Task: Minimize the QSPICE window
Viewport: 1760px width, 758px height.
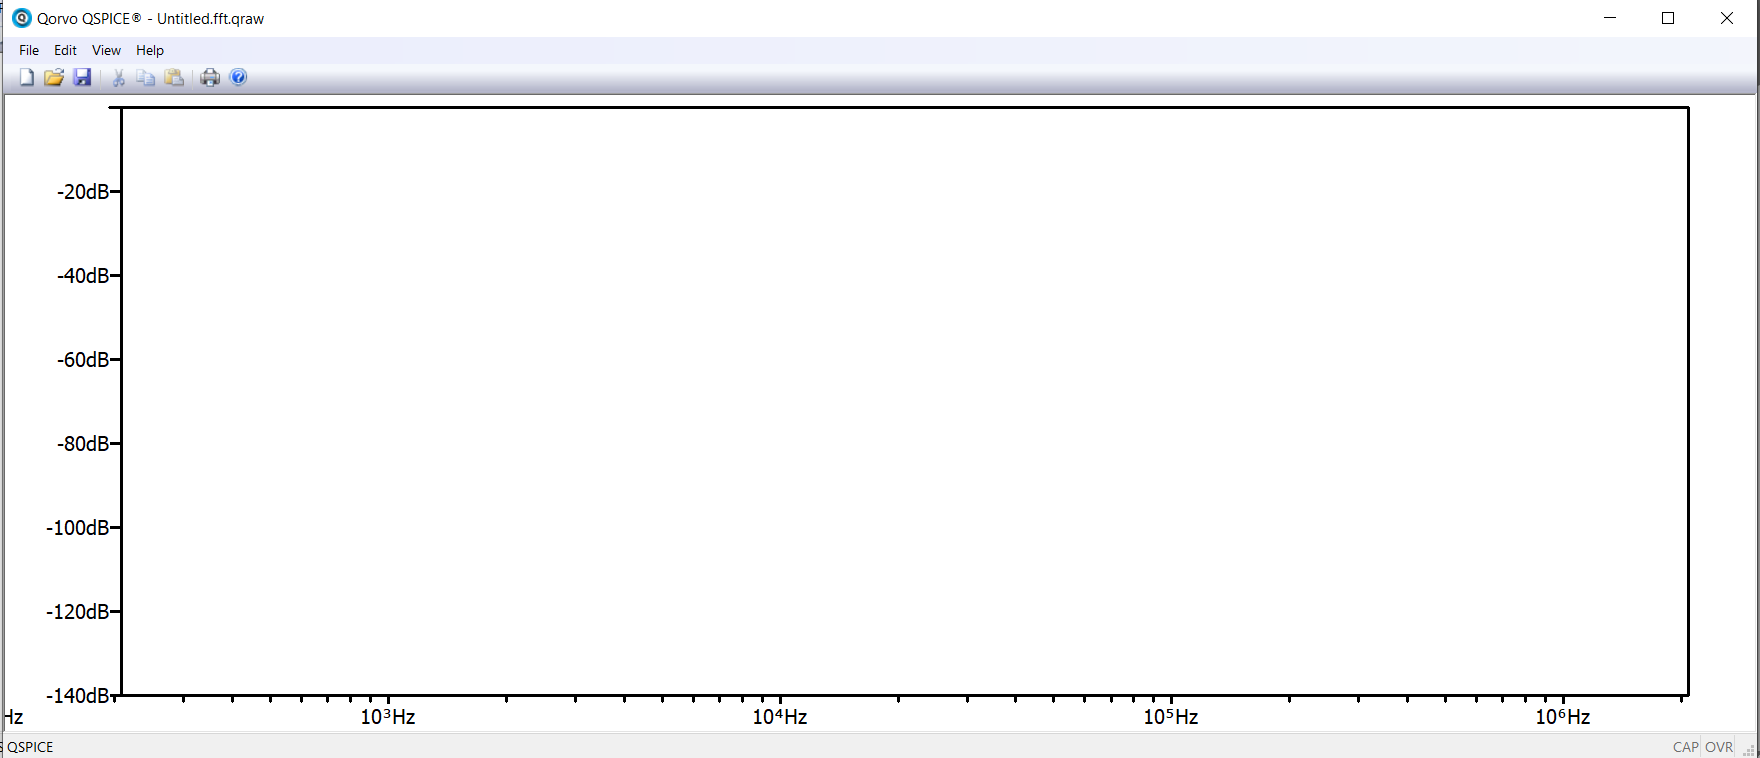Action: [x=1610, y=18]
